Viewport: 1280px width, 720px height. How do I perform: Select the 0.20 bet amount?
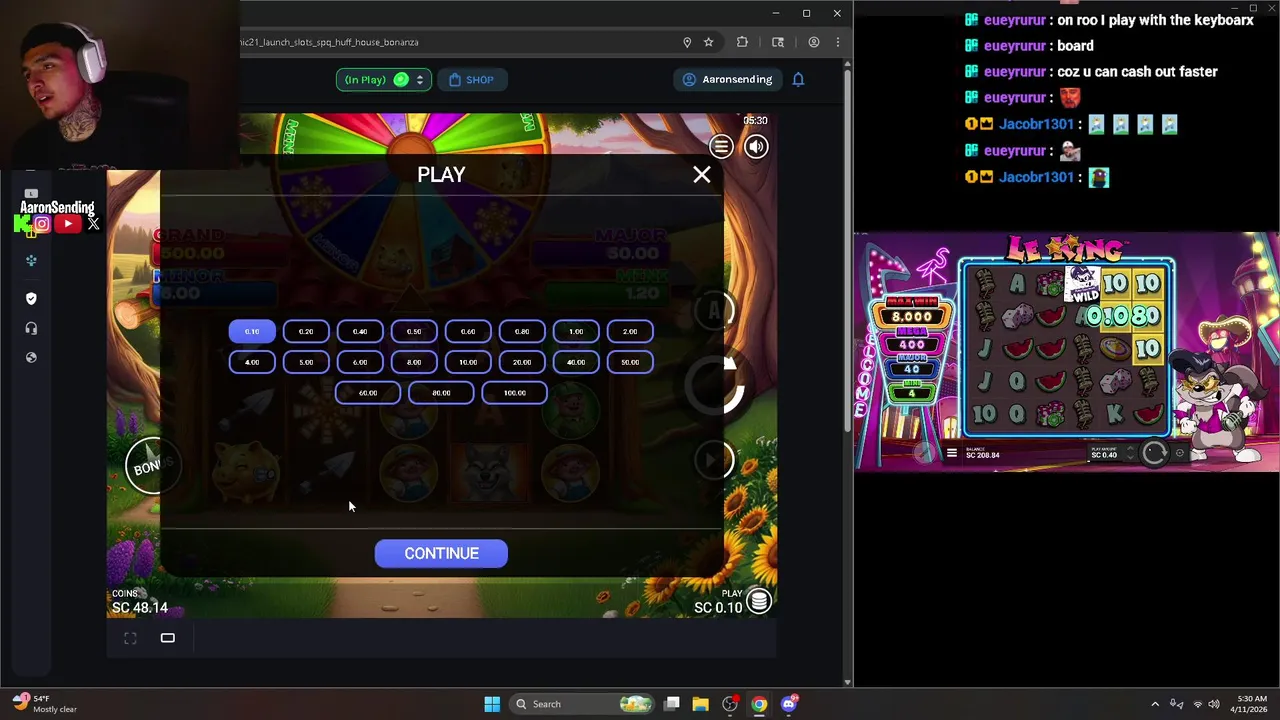pyautogui.click(x=306, y=331)
